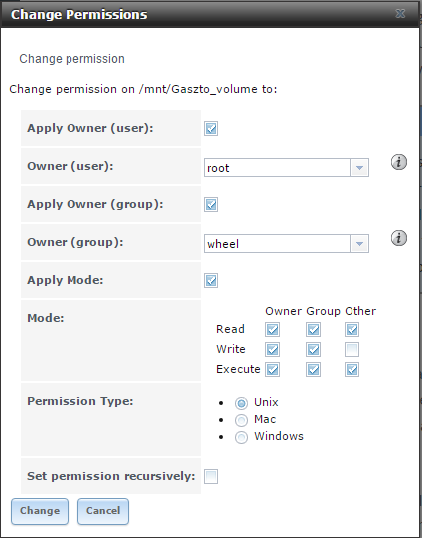Viewport: 422px width, 538px height.
Task: Toggle the Apply Owner (group) checkbox
Action: pos(211,204)
